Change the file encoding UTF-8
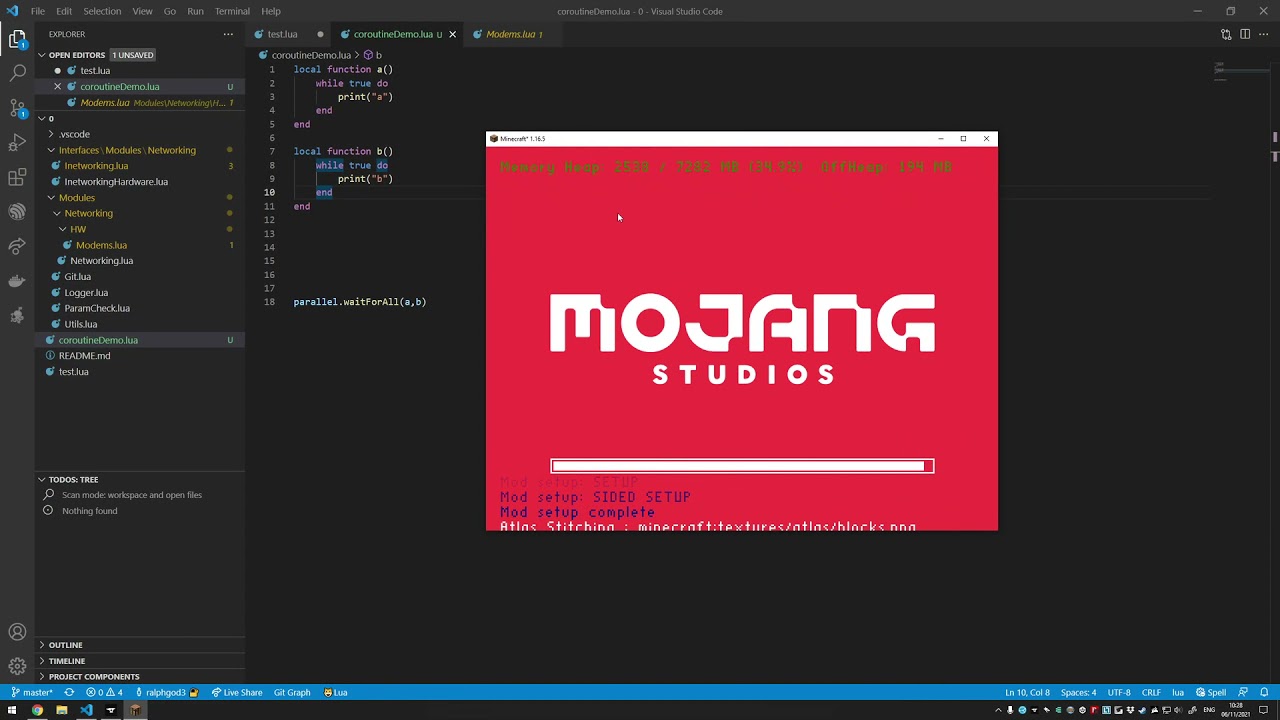The height and width of the screenshot is (720, 1280). click(1119, 692)
